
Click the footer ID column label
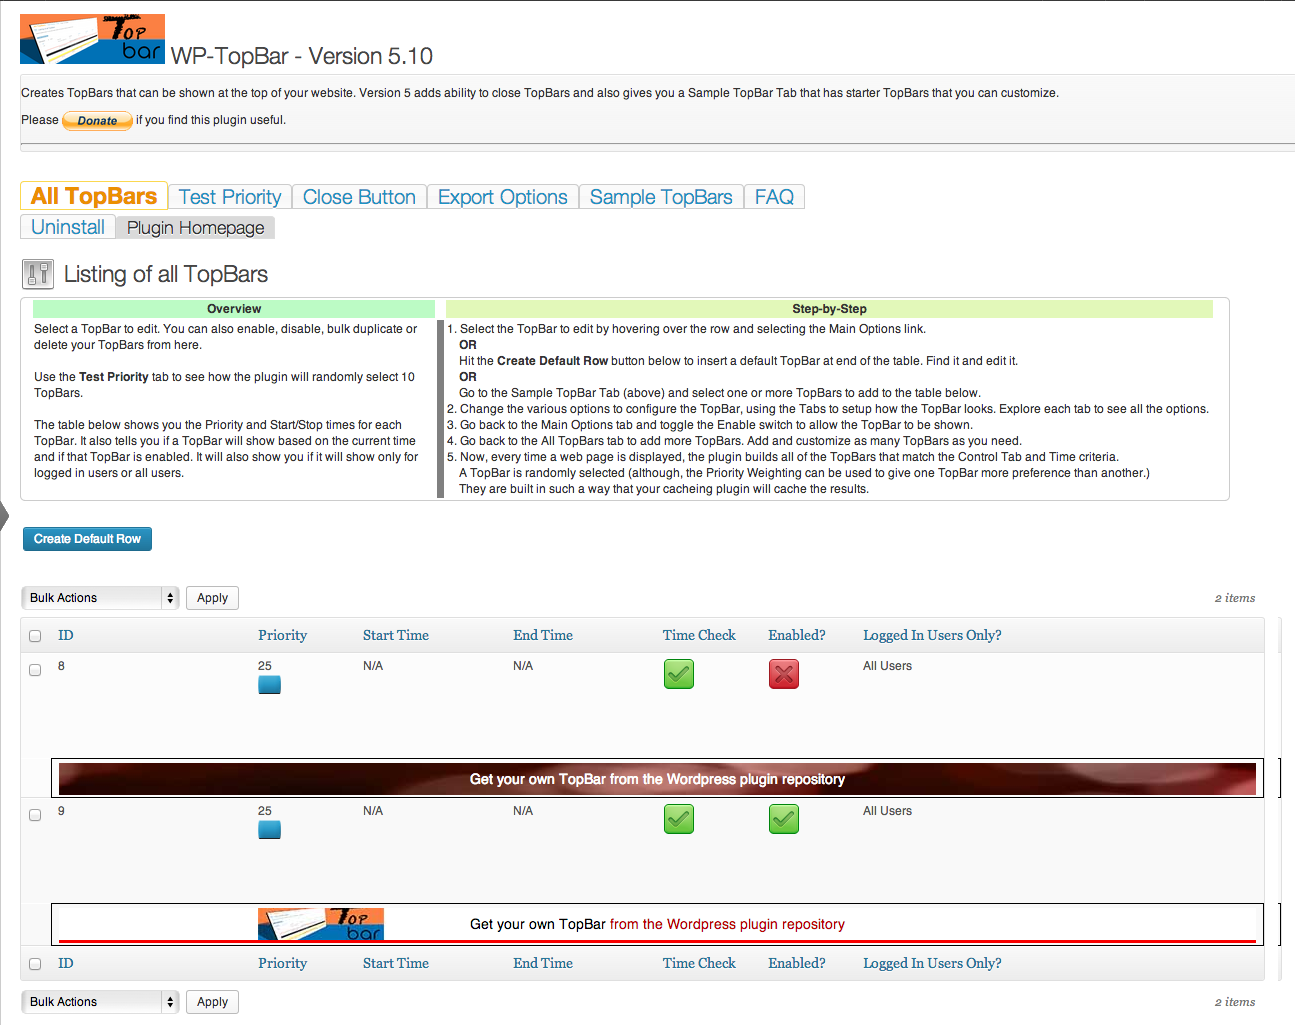[66, 963]
